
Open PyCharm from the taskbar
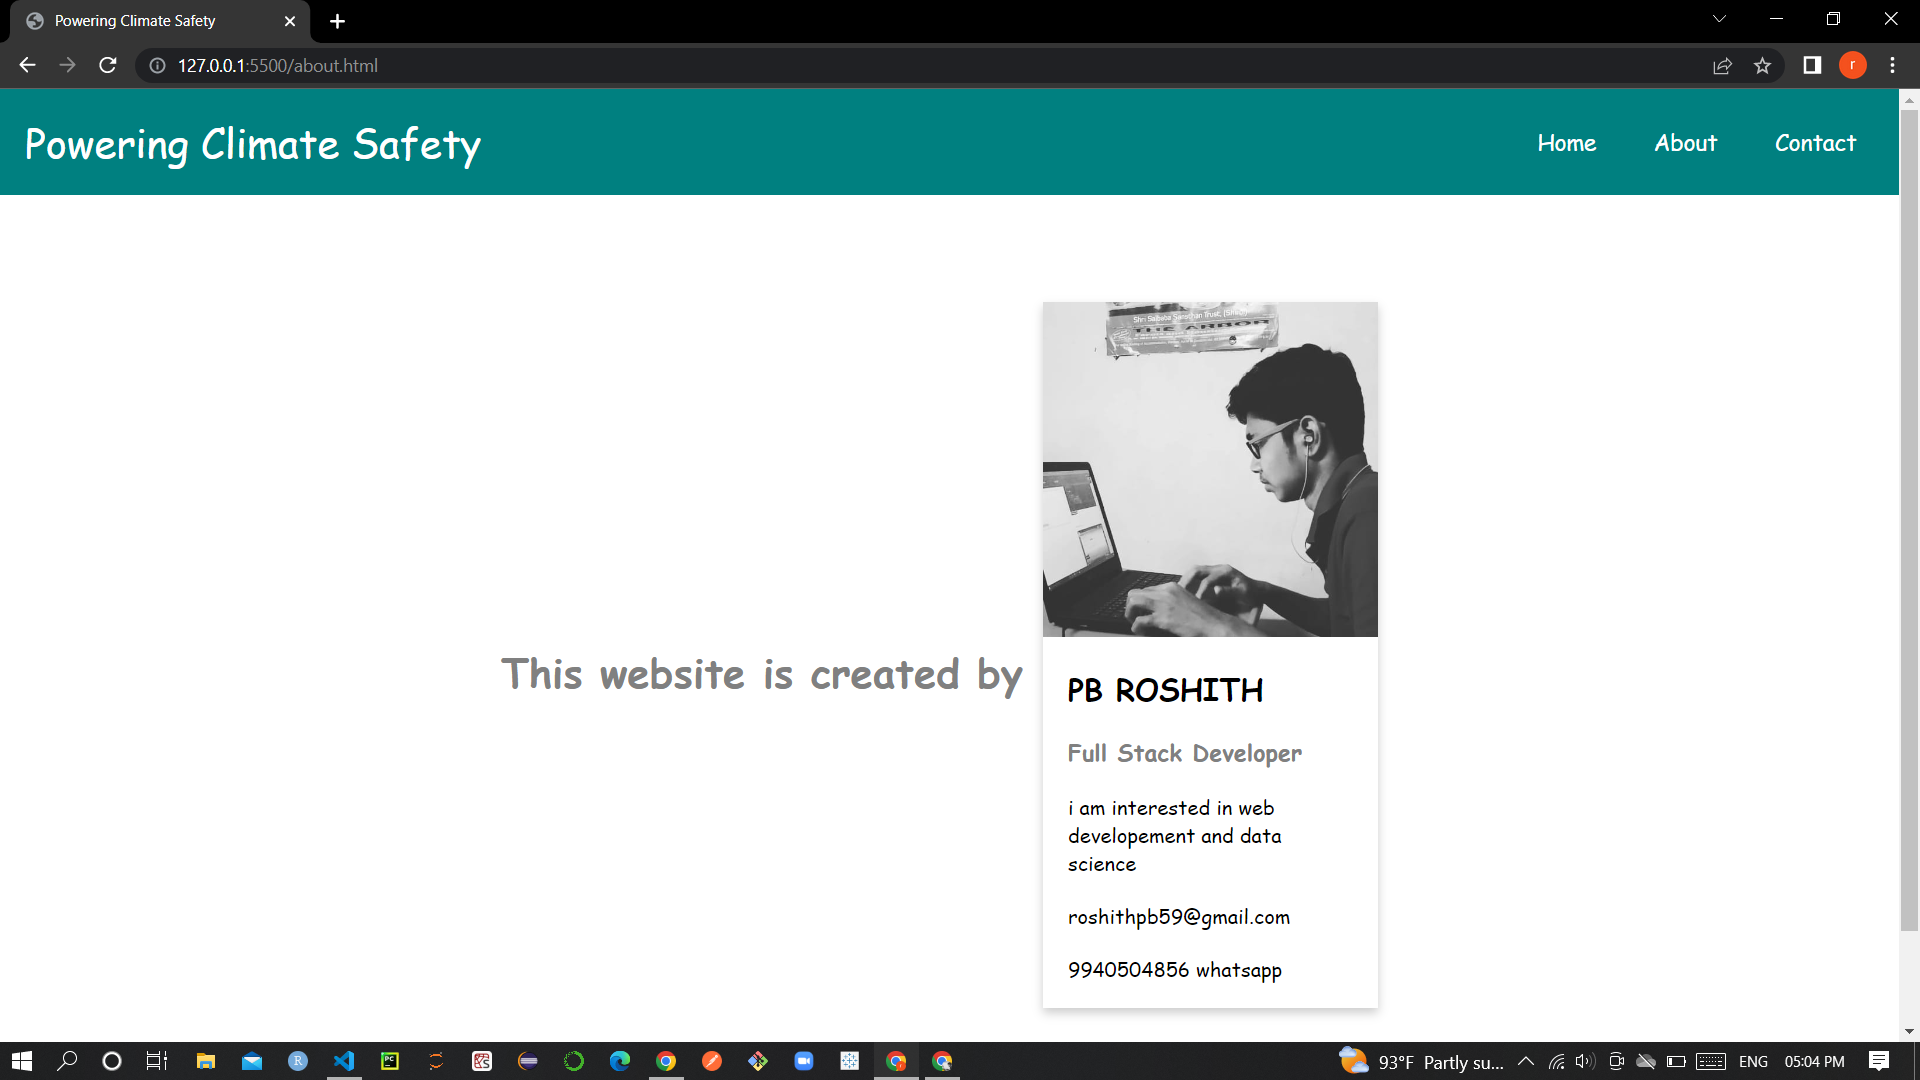tap(389, 1061)
